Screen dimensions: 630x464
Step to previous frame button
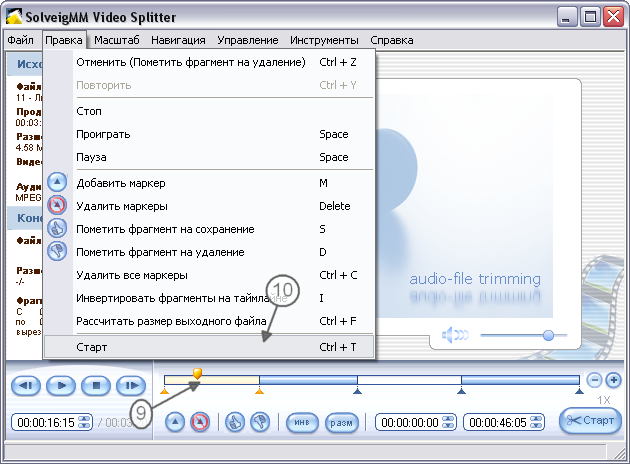coord(26,386)
